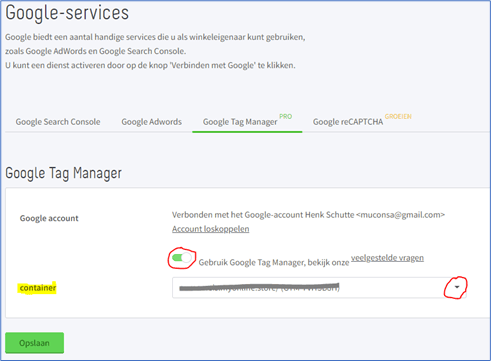Click the GROEIEN badge on reCAPTCHA
This screenshot has width=491, height=361.
(x=398, y=116)
